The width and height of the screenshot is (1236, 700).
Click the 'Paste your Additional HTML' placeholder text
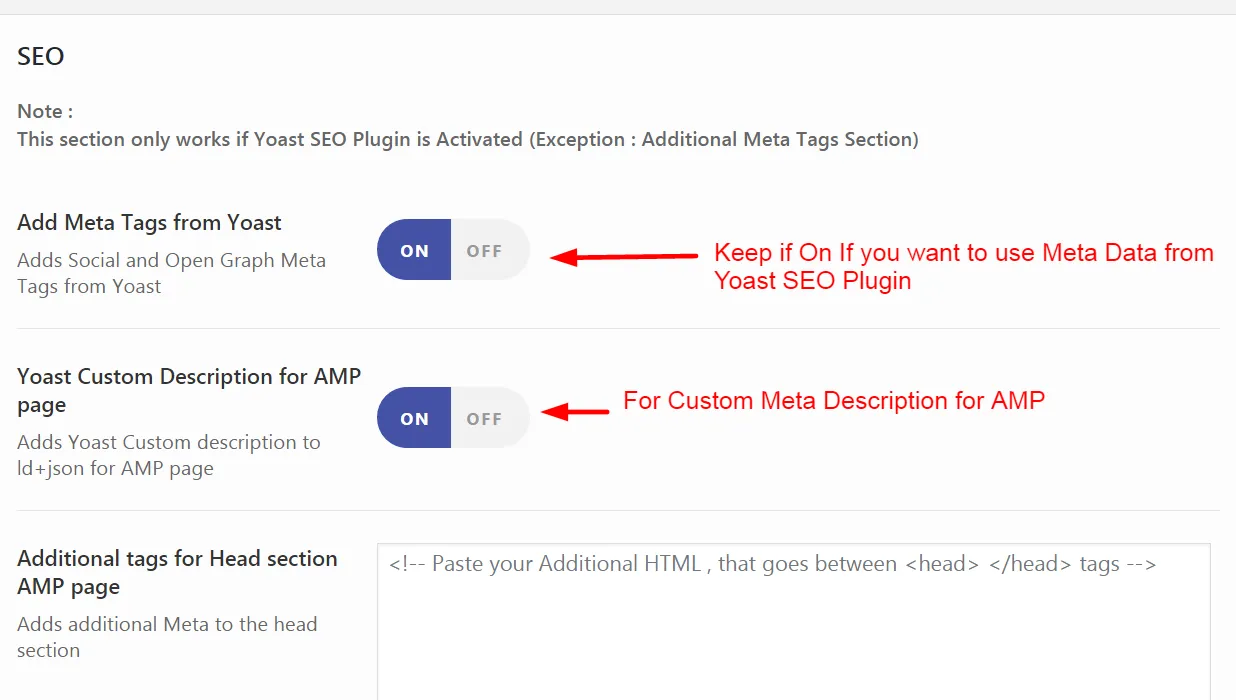772,564
